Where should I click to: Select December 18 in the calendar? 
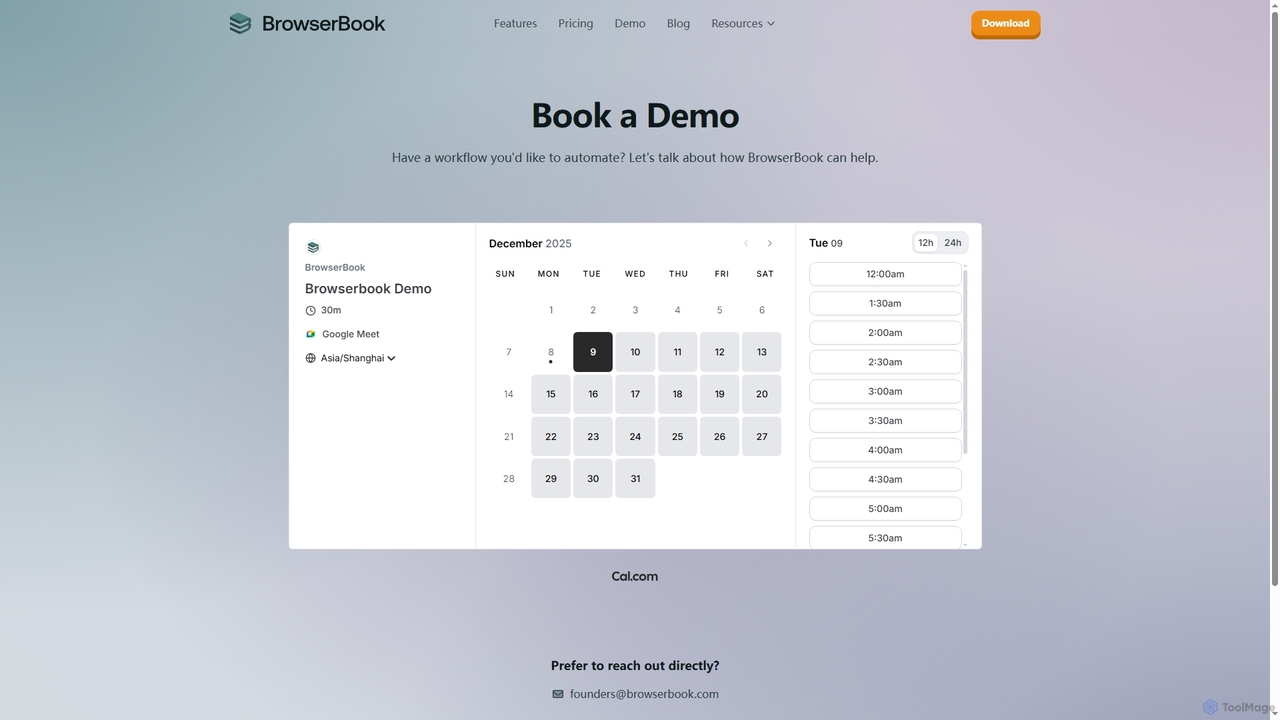coord(677,394)
